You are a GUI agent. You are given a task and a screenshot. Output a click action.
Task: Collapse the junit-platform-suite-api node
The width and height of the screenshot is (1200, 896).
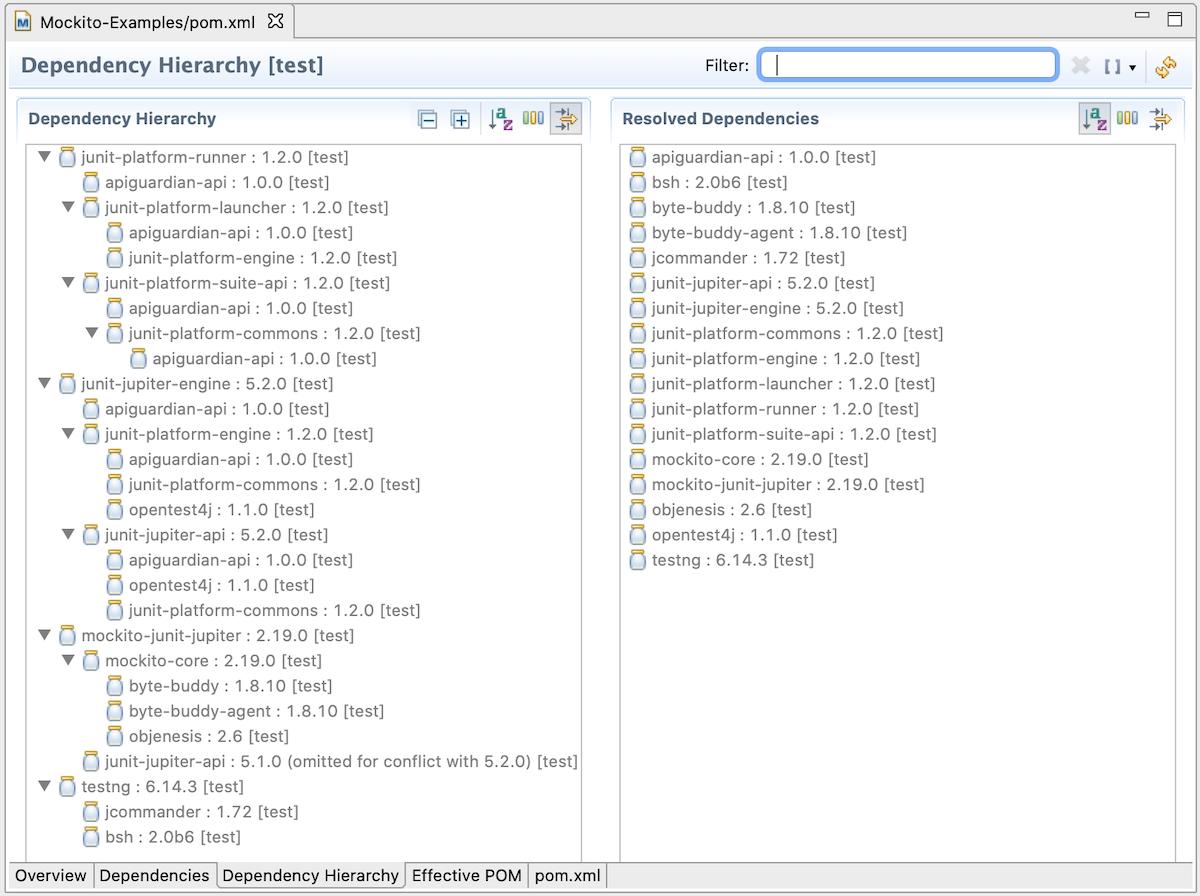pos(68,283)
